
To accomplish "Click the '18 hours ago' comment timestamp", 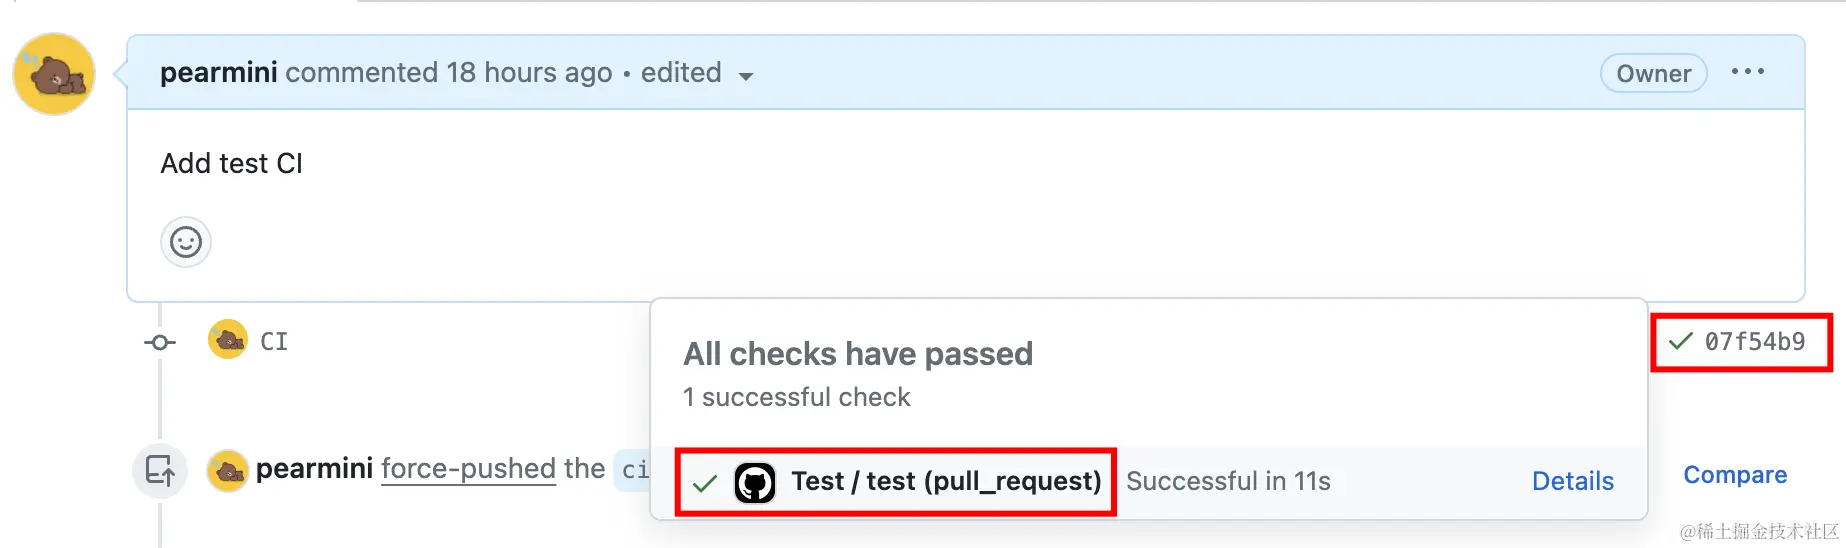I will 529,73.
